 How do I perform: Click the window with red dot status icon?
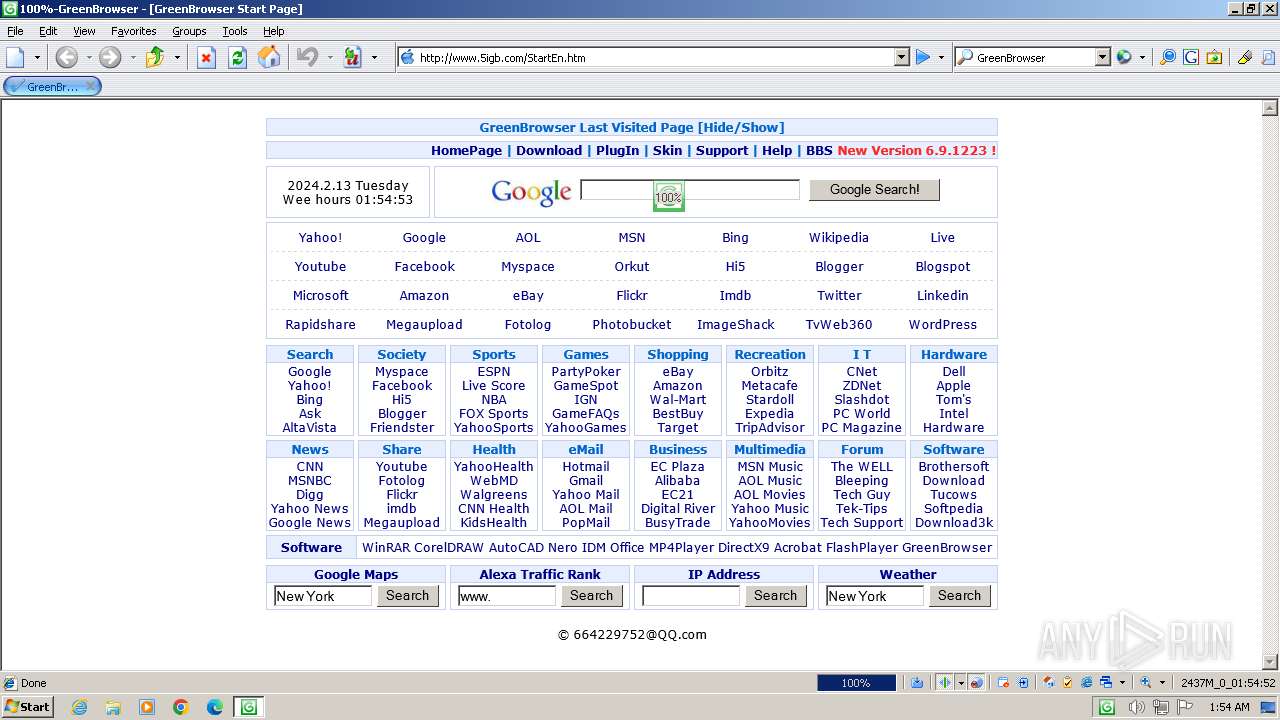(1004, 683)
